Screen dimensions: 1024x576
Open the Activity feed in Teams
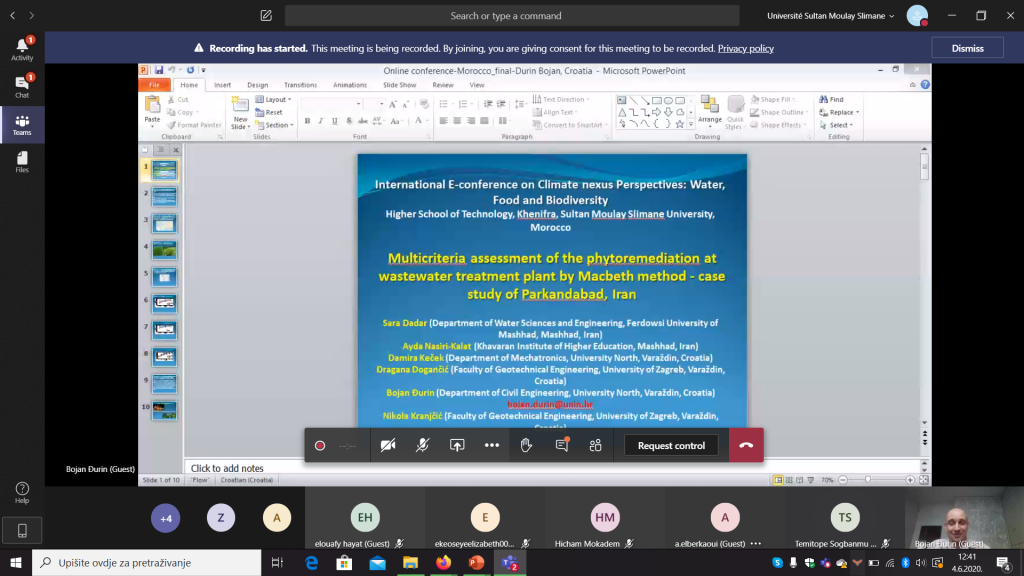[22, 49]
